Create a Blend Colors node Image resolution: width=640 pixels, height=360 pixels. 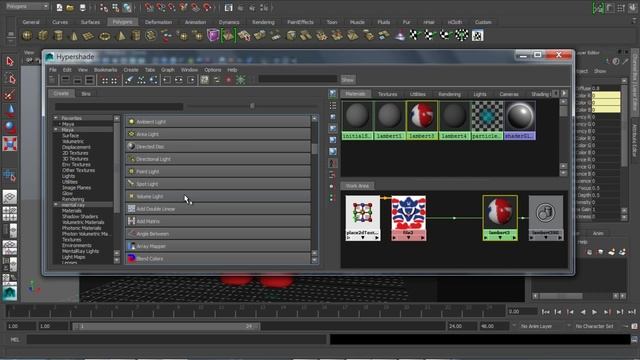coord(218,258)
